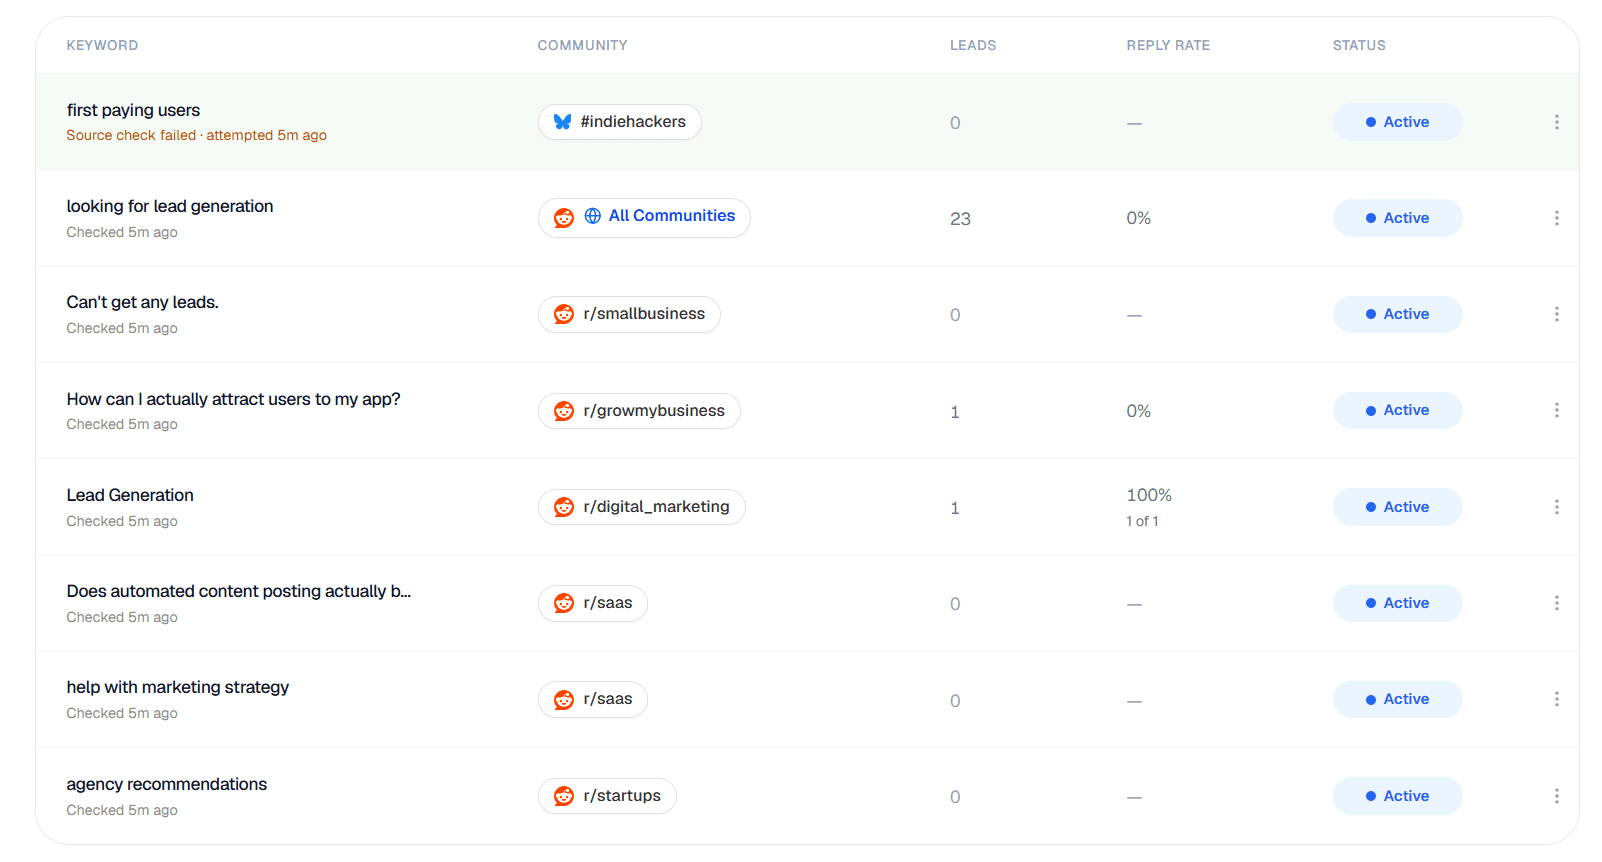Sort by the LEADS column header
The image size is (1602, 862).
coord(973,45)
